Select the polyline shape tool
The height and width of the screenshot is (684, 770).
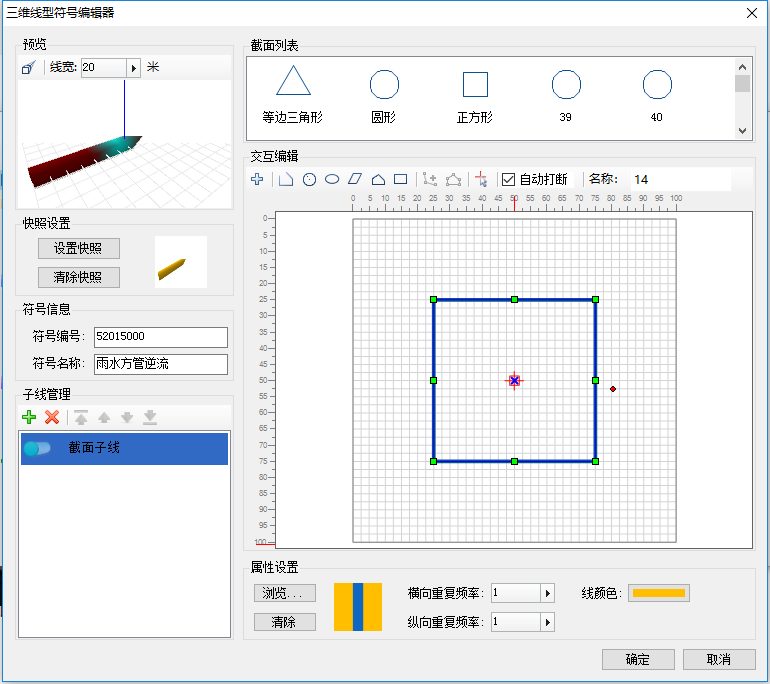pos(285,180)
